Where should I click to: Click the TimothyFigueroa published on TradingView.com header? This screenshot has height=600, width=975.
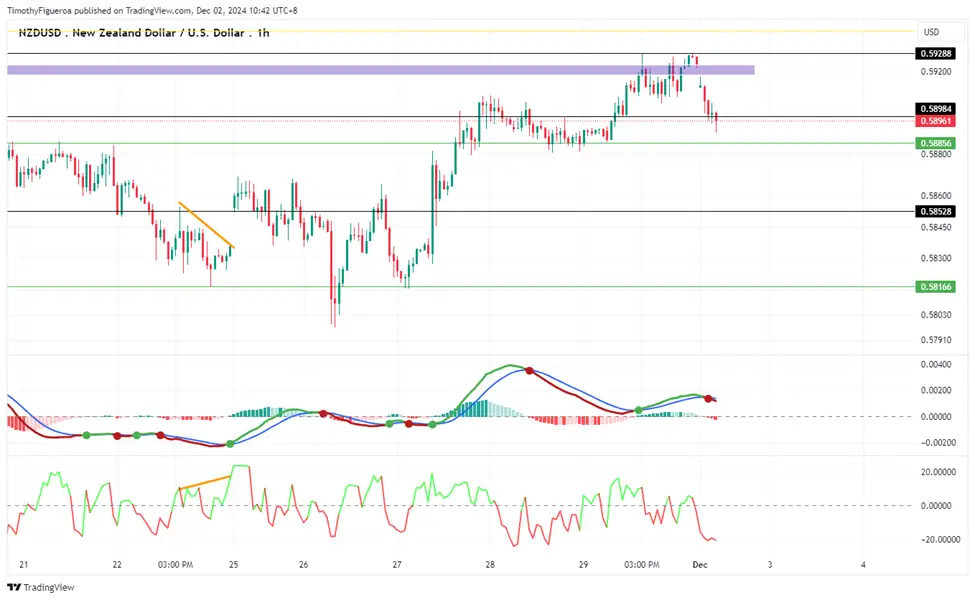(x=152, y=11)
